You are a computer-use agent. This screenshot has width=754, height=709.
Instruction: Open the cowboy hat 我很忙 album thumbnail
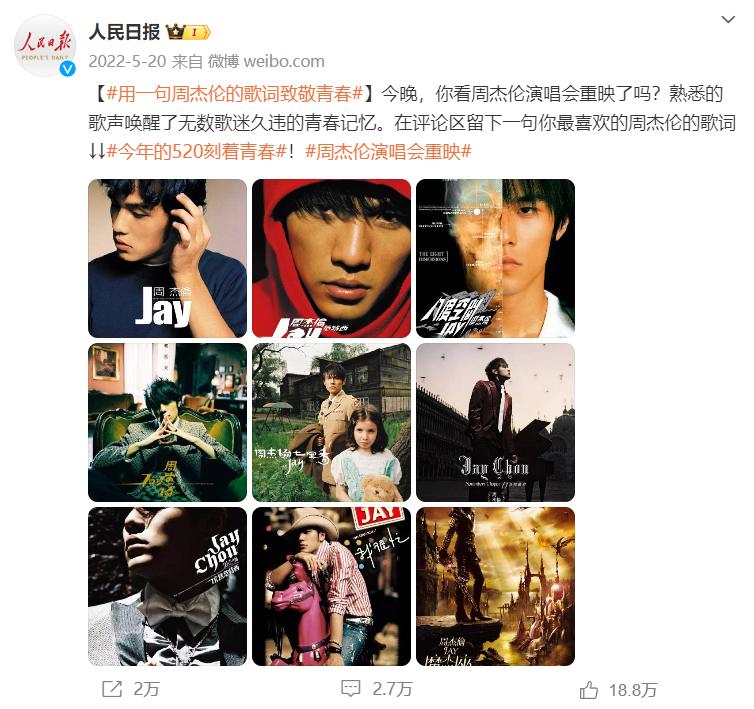(x=331, y=586)
